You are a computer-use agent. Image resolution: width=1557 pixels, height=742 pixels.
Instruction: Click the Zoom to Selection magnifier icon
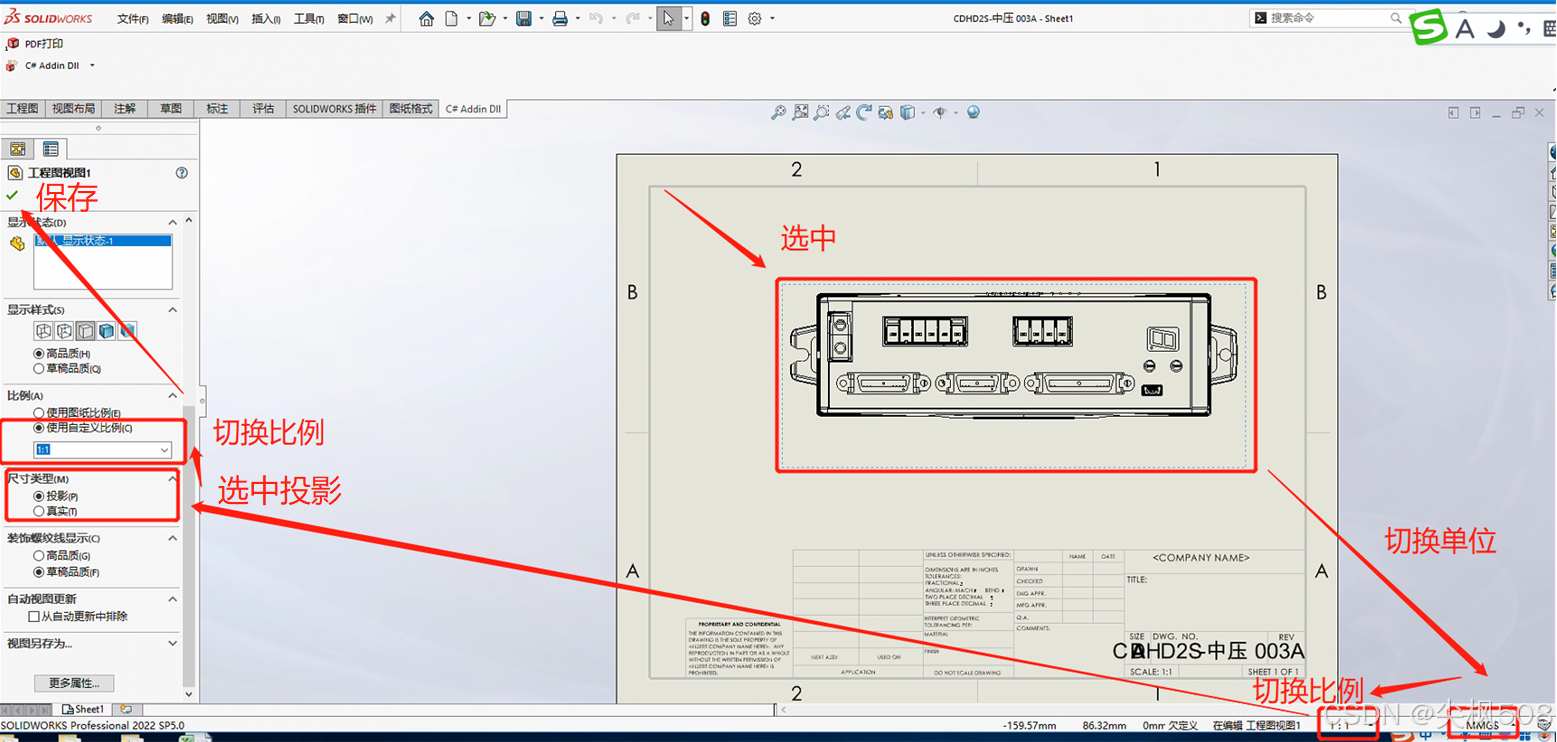click(x=821, y=113)
